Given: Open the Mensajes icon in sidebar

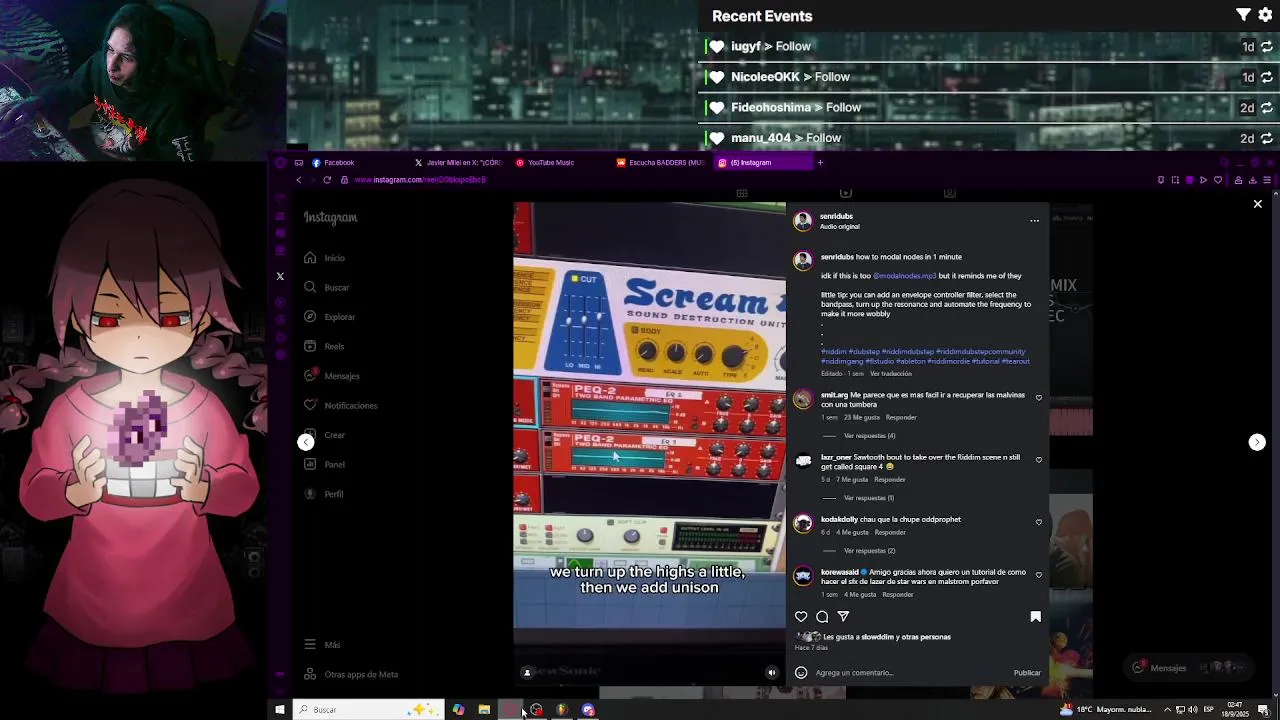Looking at the screenshot, I should tap(310, 376).
